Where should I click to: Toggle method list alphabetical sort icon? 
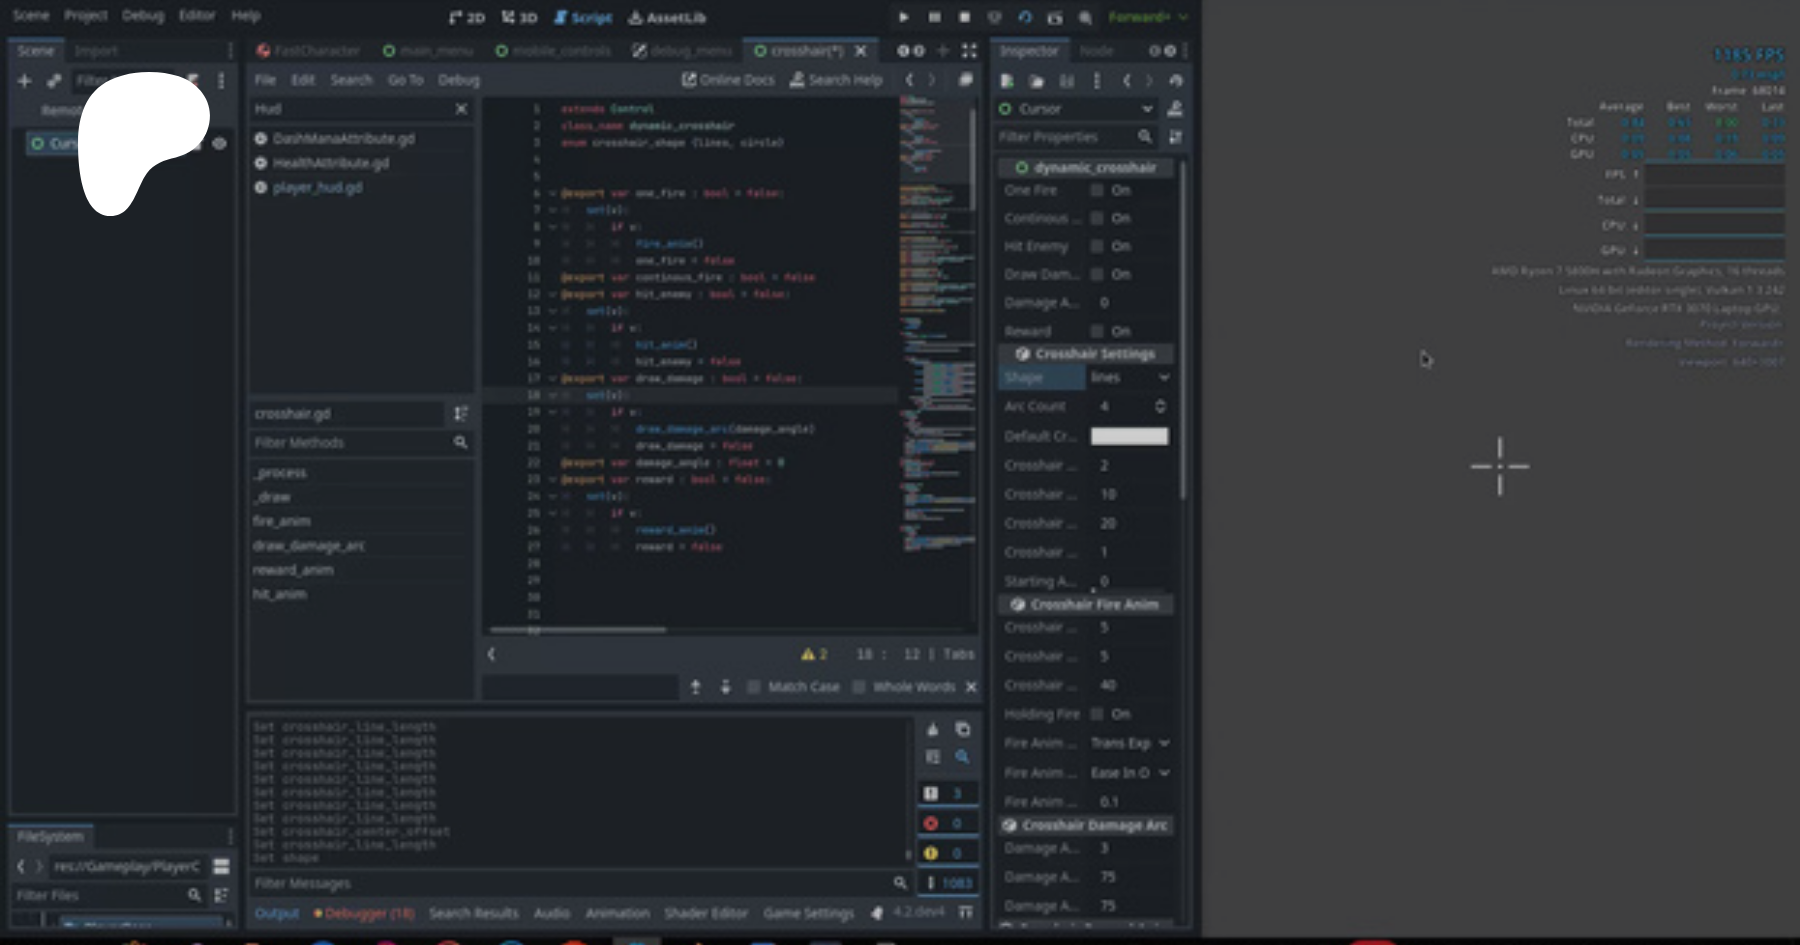pos(460,413)
